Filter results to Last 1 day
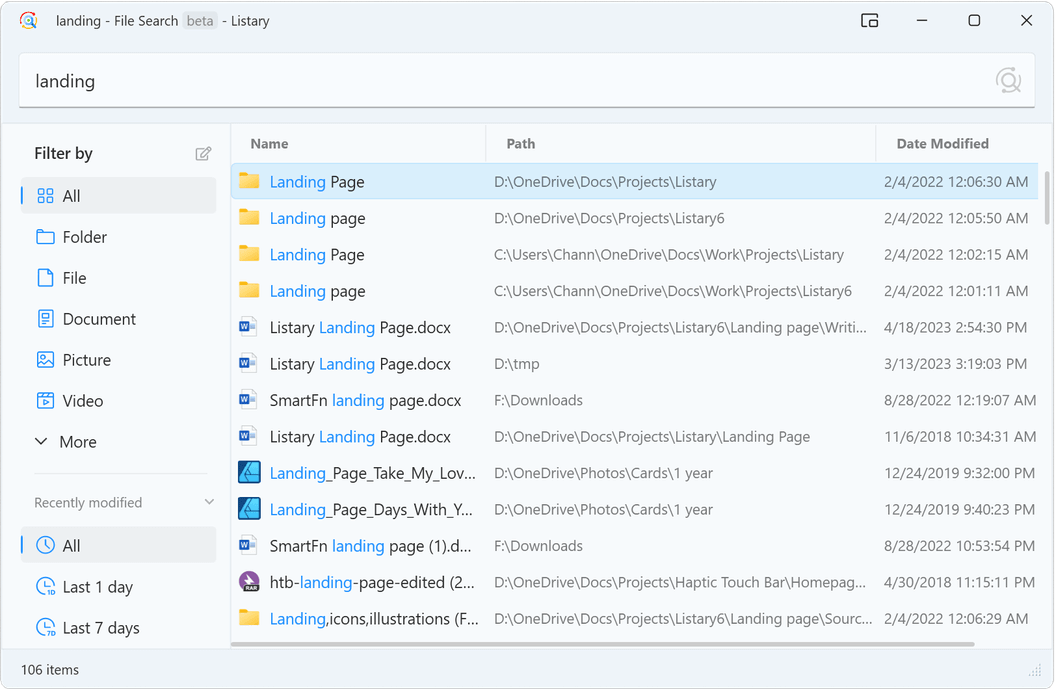 [x=118, y=587]
